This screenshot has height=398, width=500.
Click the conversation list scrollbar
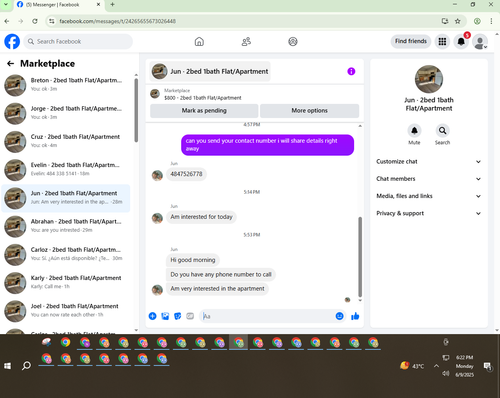[136, 110]
